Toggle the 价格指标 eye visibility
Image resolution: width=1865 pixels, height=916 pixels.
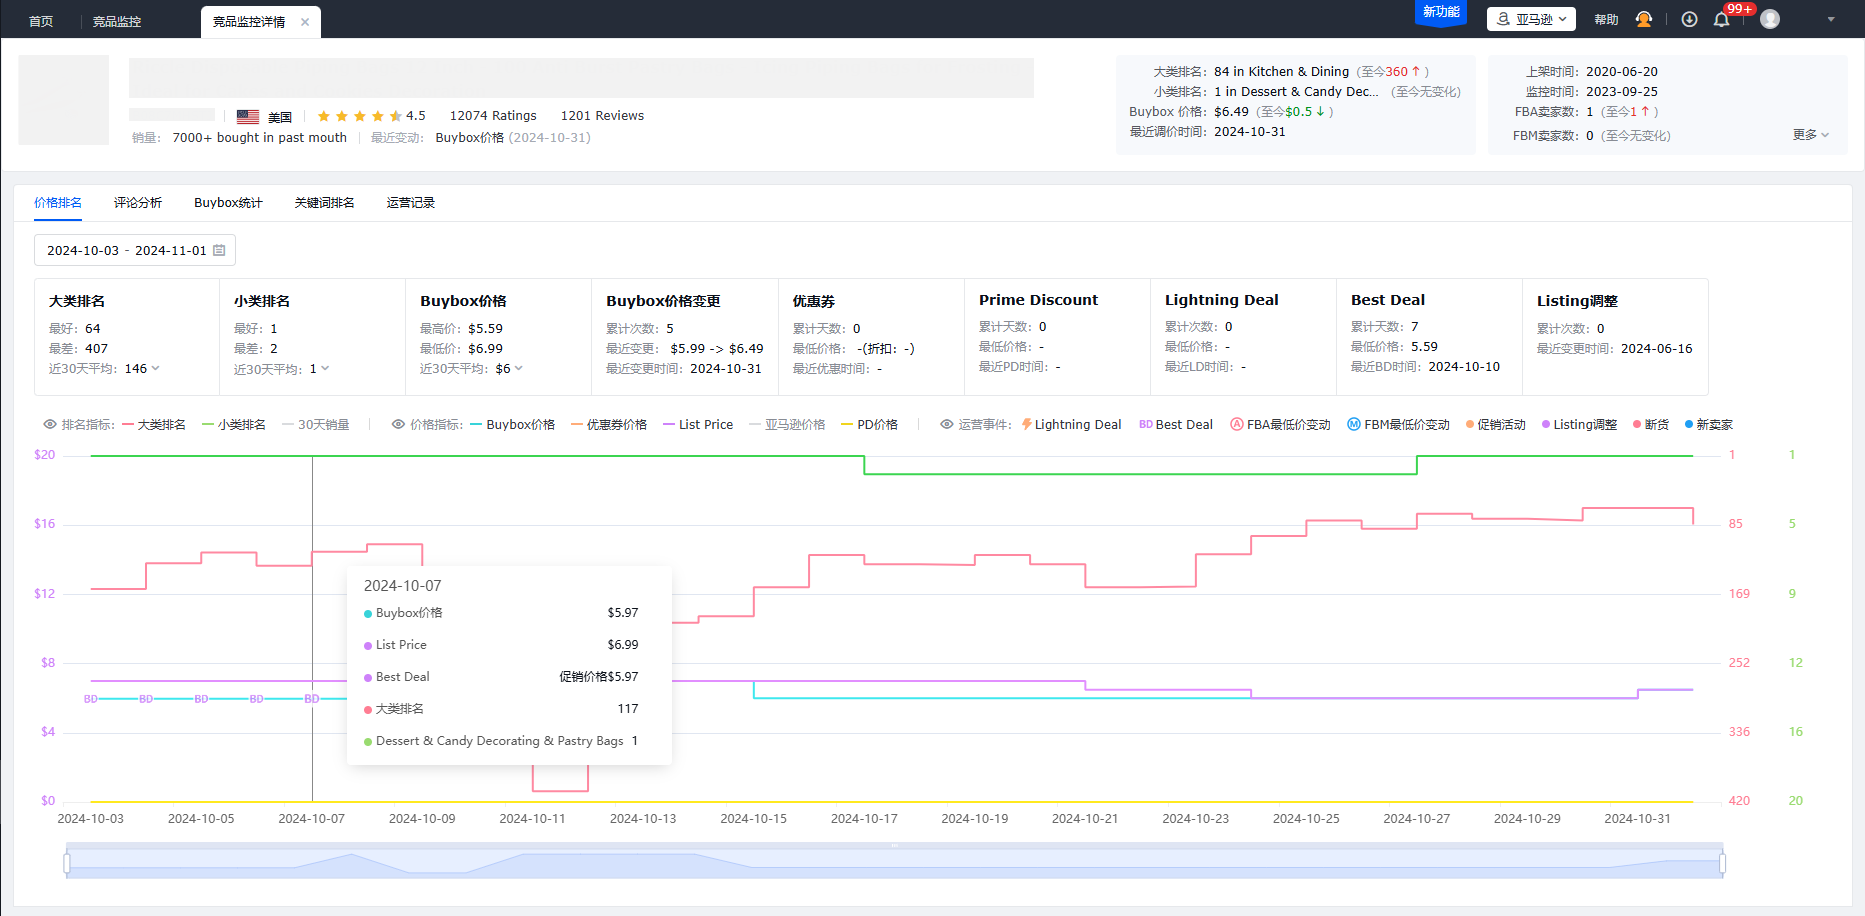[x=398, y=424]
